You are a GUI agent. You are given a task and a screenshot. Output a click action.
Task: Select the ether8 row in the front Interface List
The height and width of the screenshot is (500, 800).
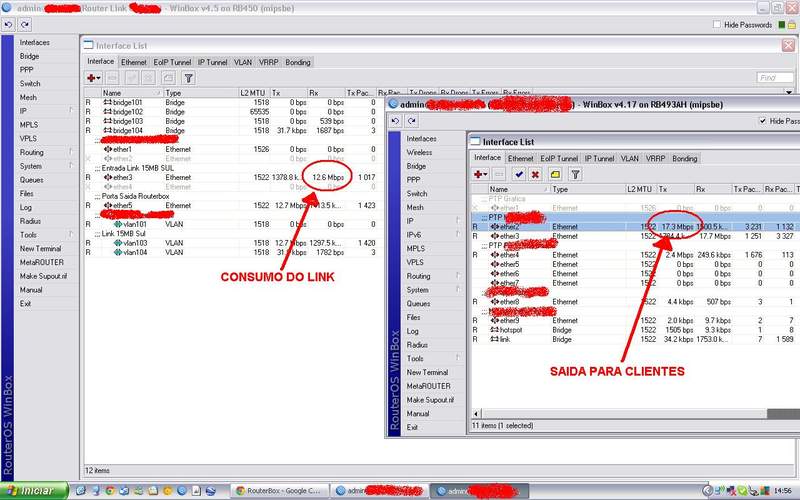[635, 302]
